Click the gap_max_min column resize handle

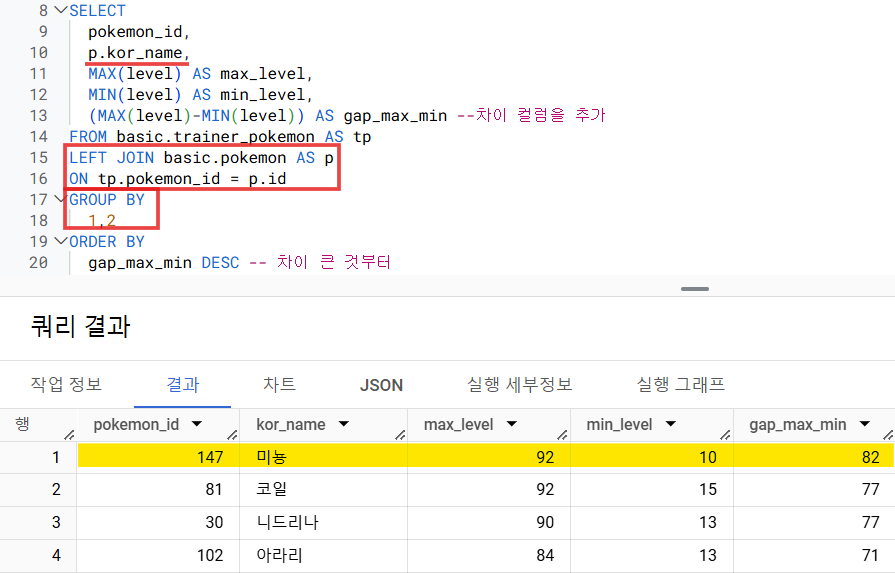(x=888, y=435)
